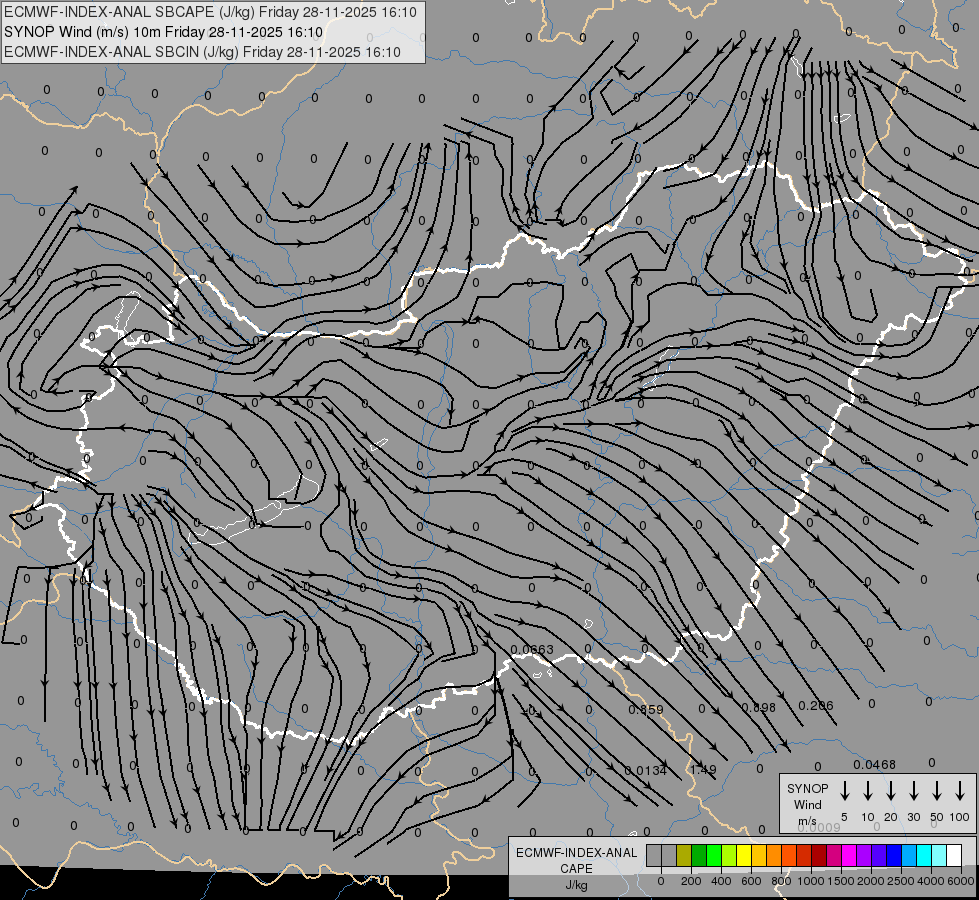The height and width of the screenshot is (900, 979).
Task: Pick the white CAPE swatch at 6000
Action: 955,855
